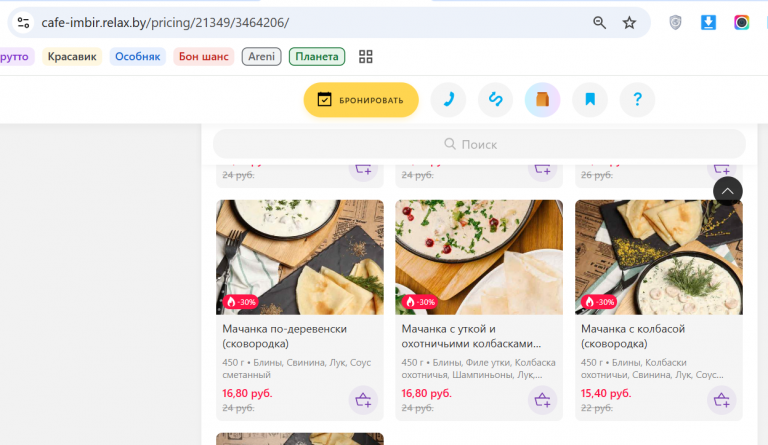Open the Красавик bookmark
768x445 pixels.
pyautogui.click(x=72, y=56)
